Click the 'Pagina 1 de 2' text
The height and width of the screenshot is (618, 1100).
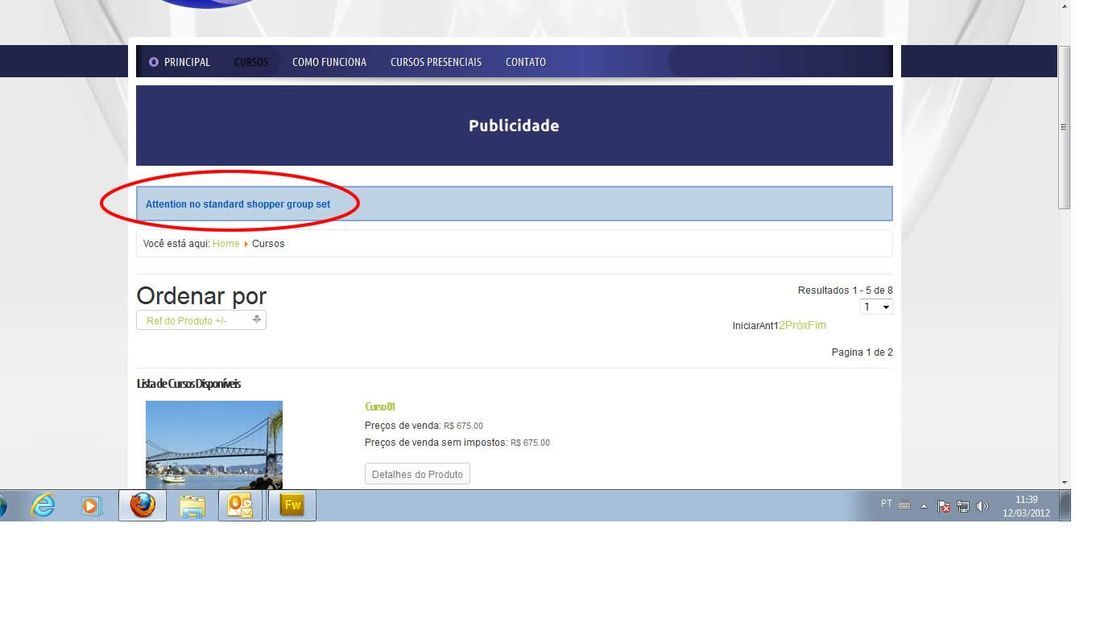pyautogui.click(x=862, y=352)
